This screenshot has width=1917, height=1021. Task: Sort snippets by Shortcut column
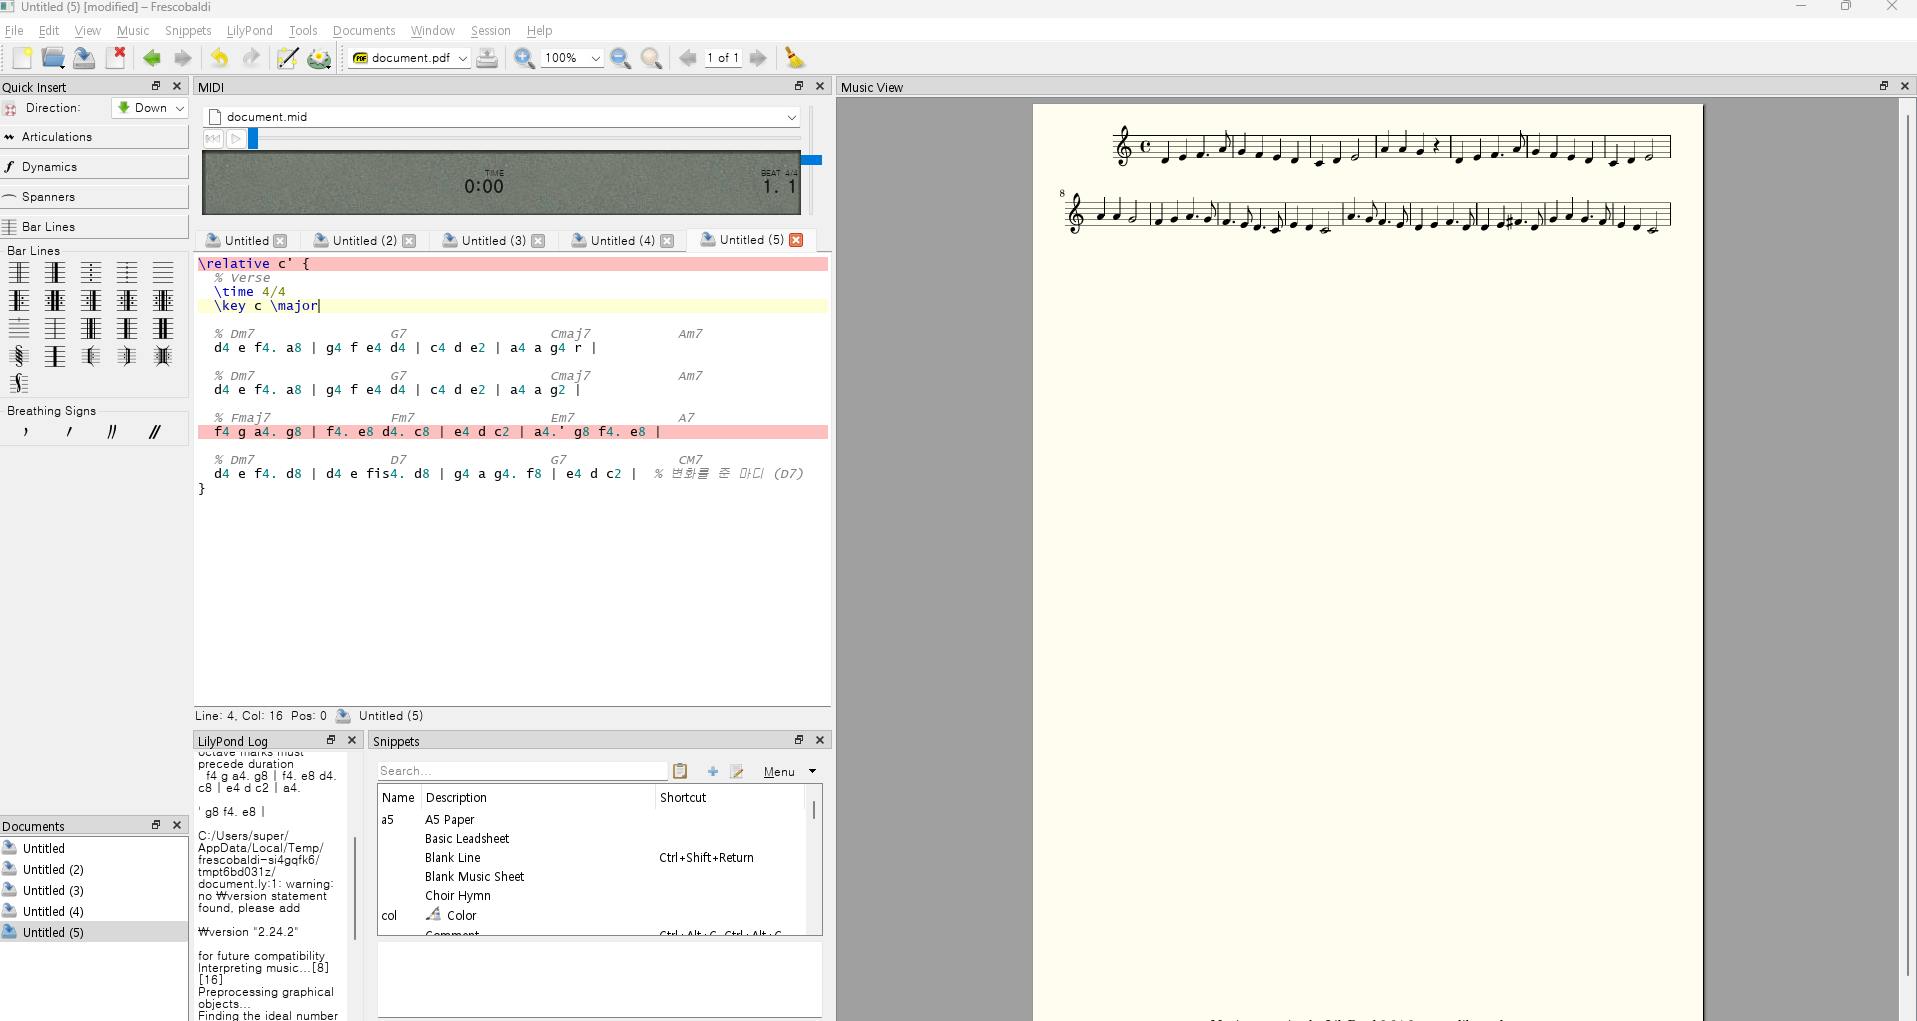(x=730, y=797)
